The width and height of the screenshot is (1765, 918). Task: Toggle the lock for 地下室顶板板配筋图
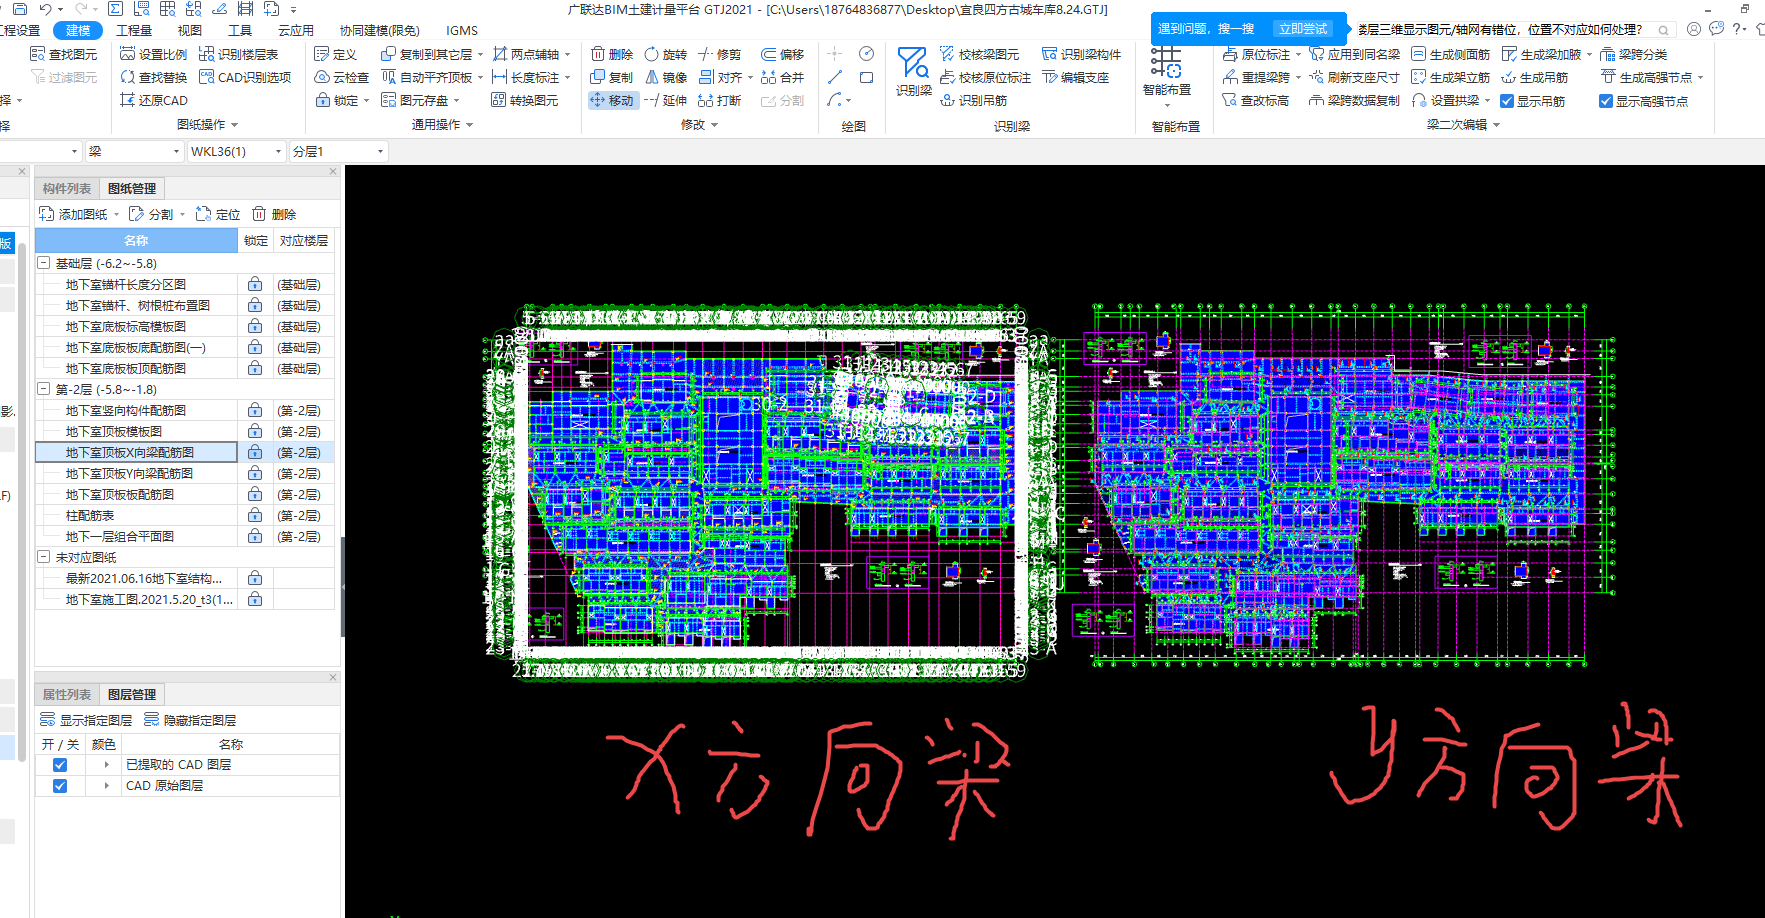[255, 494]
